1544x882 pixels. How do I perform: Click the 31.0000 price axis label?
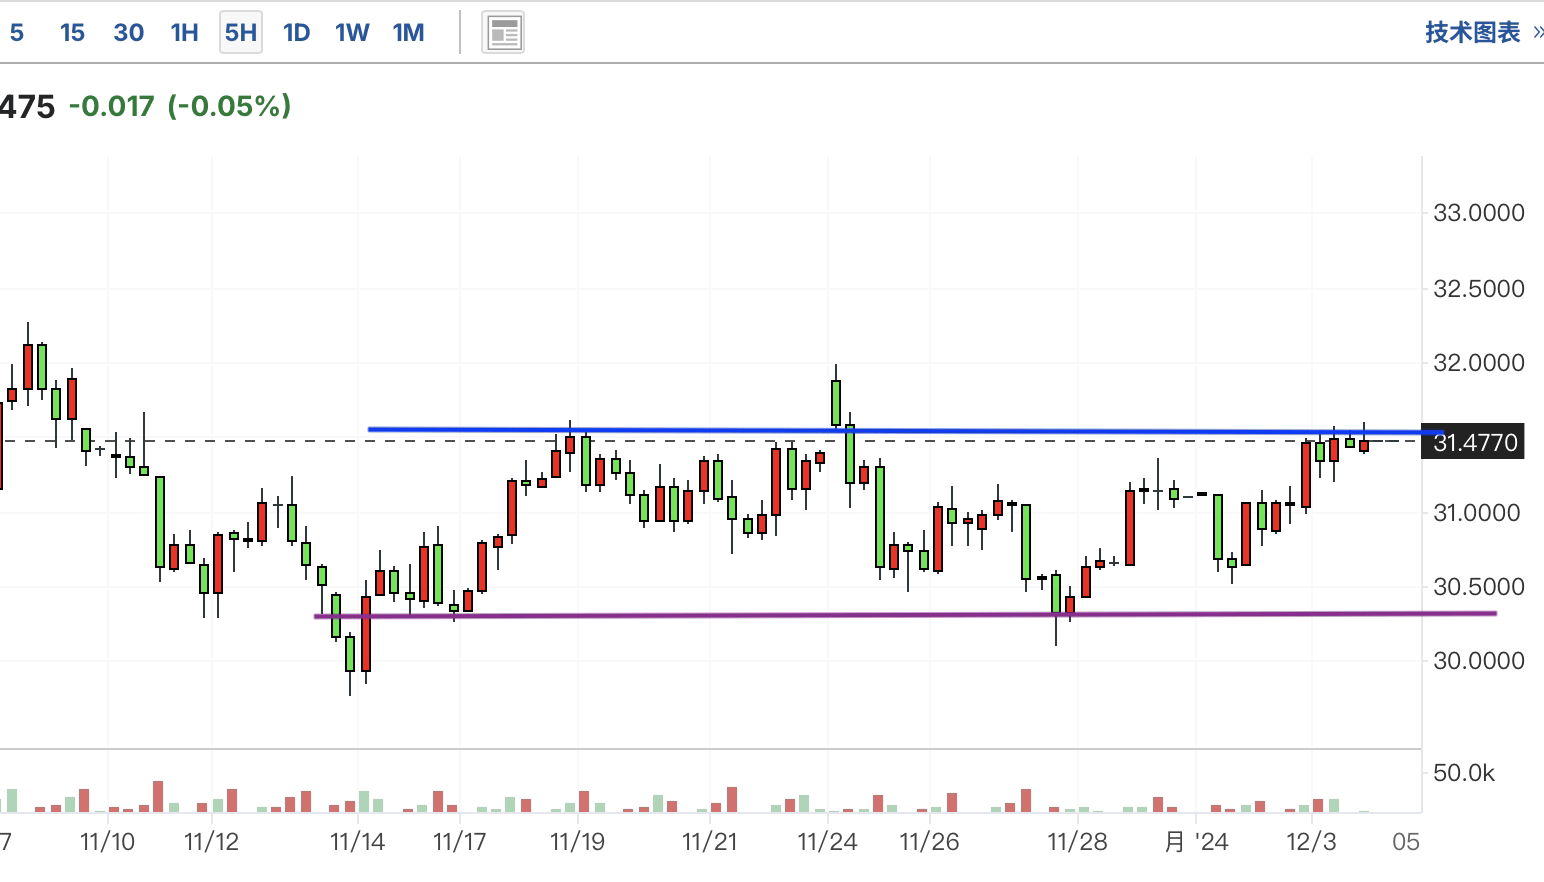[x=1479, y=513]
